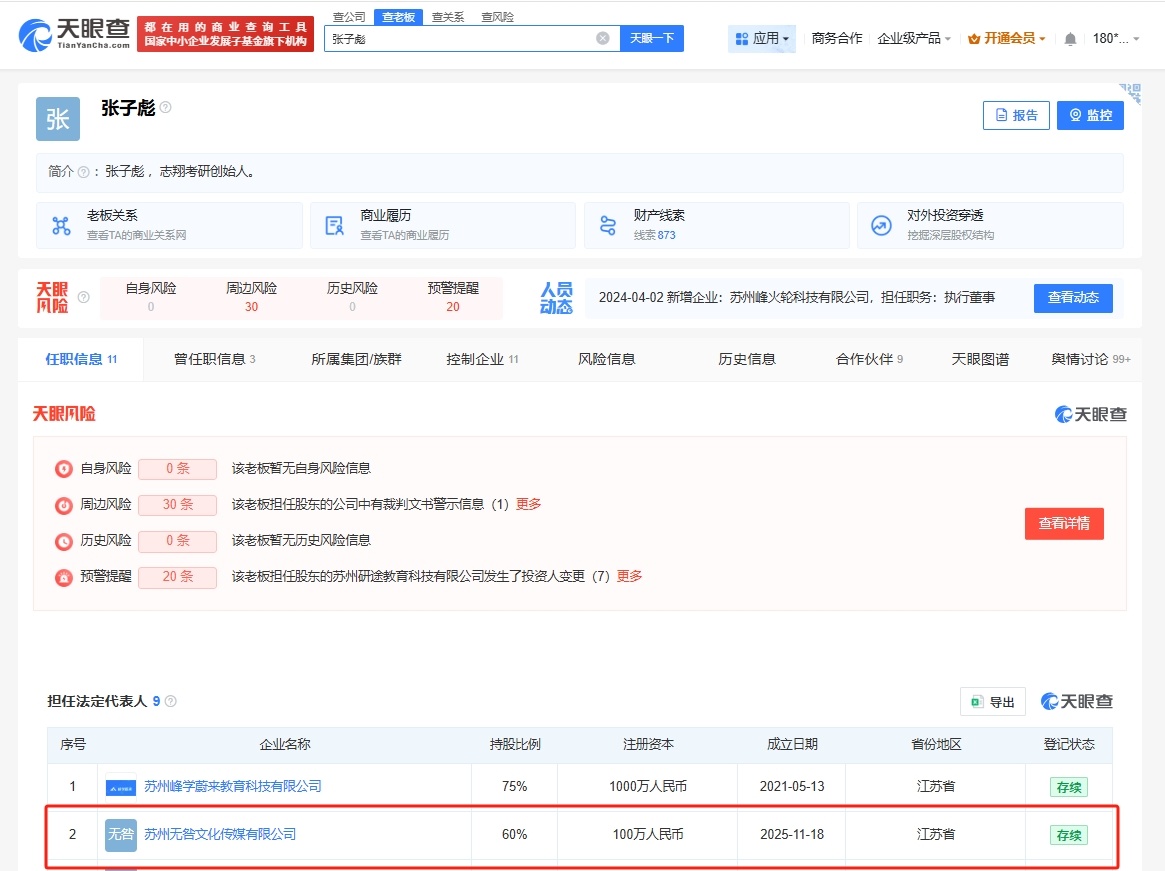This screenshot has width=1165, height=871.
Task: Click the red 查看详情 button
Action: [x=1064, y=523]
